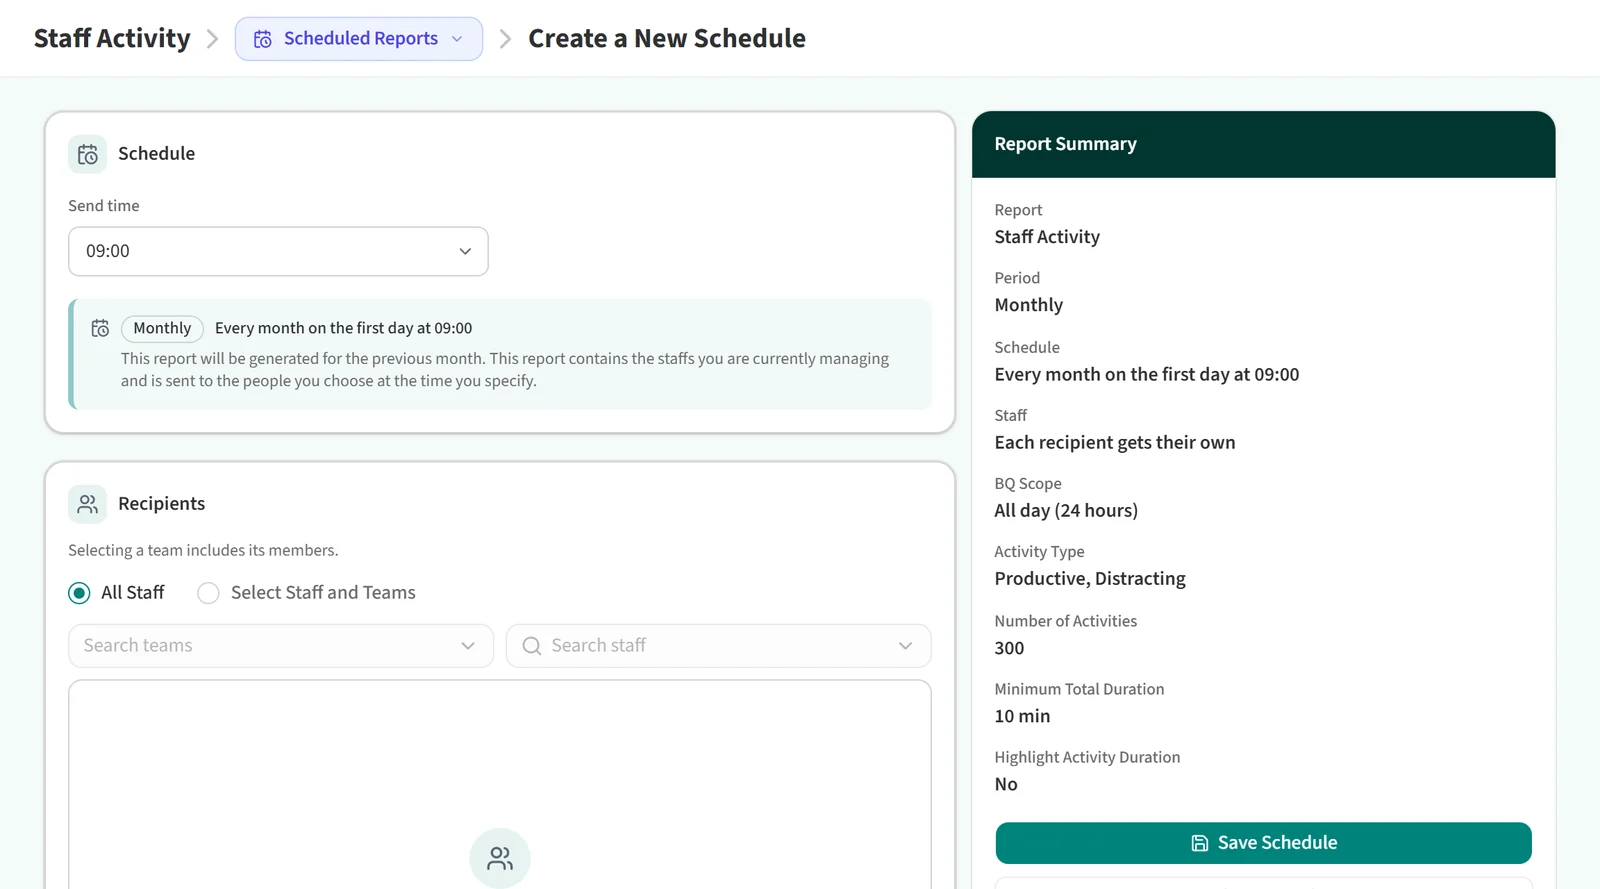
Task: Click the Recipients section people icon
Action: tap(88, 504)
